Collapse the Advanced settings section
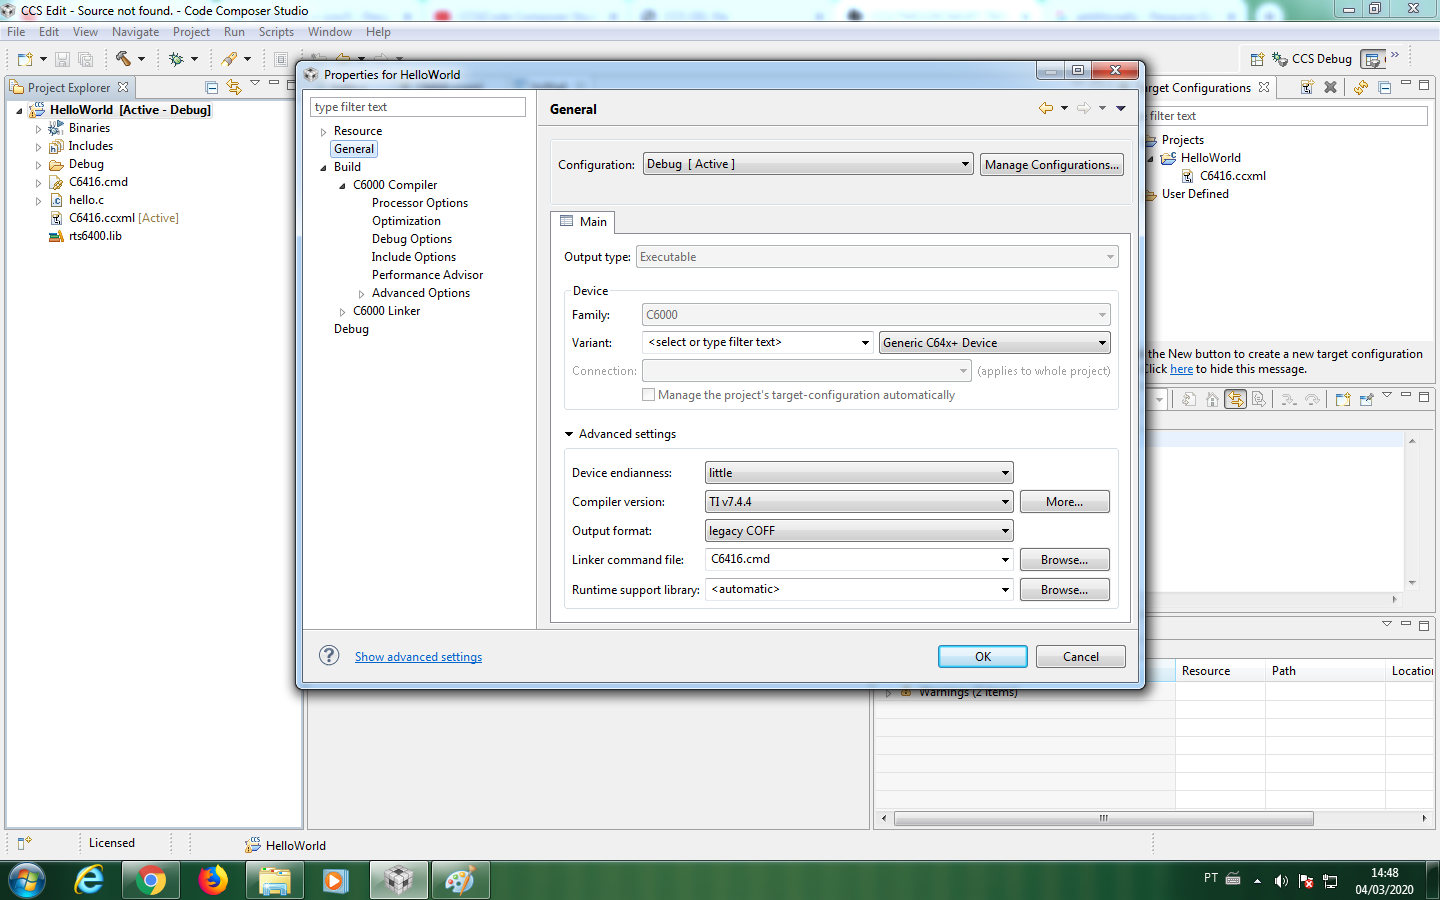Screen dimensions: 1440x900 coord(569,434)
